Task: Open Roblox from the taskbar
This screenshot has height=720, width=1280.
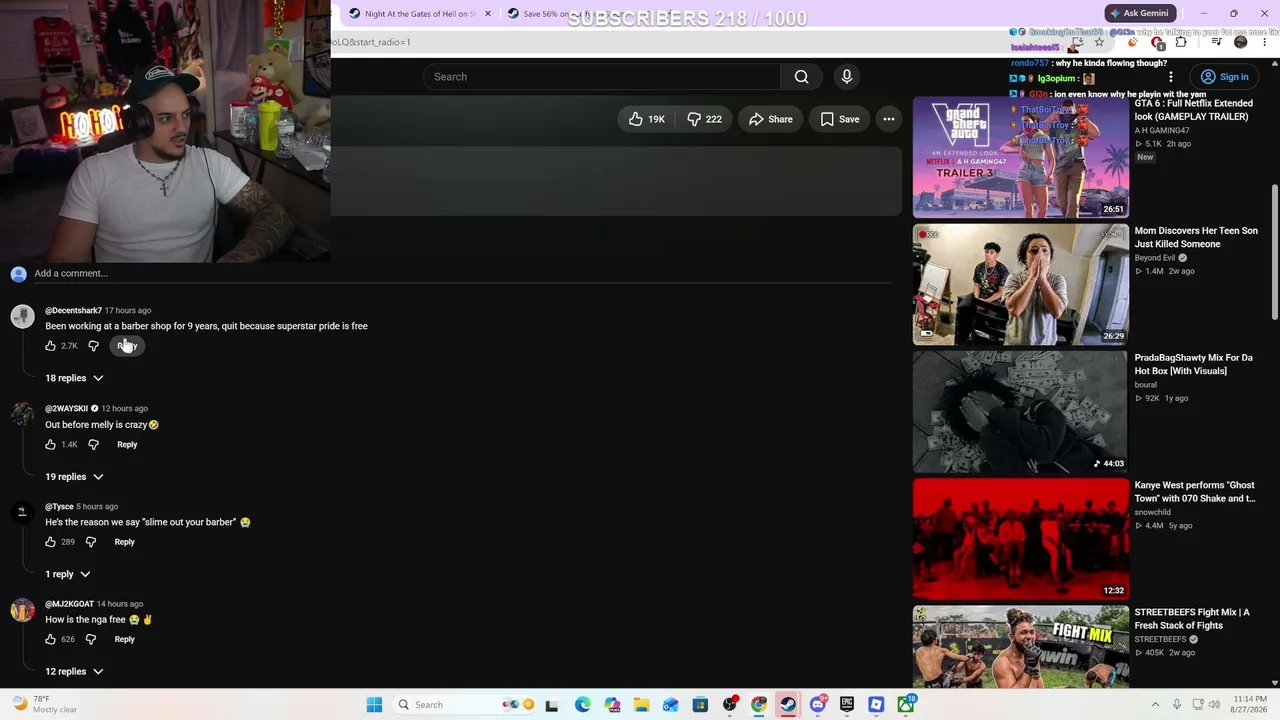Action: click(x=876, y=705)
